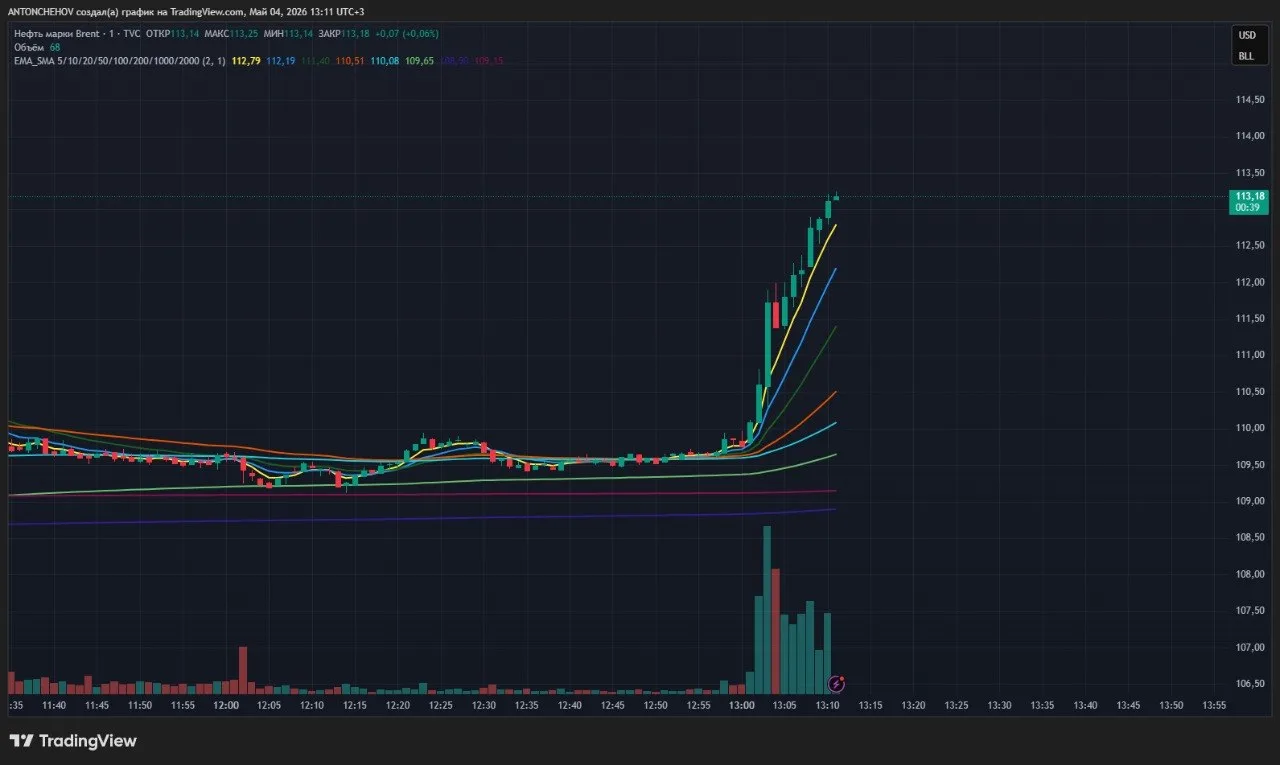Click the 13:55 time axis label
Viewport: 1280px width, 765px height.
[x=1215, y=706]
